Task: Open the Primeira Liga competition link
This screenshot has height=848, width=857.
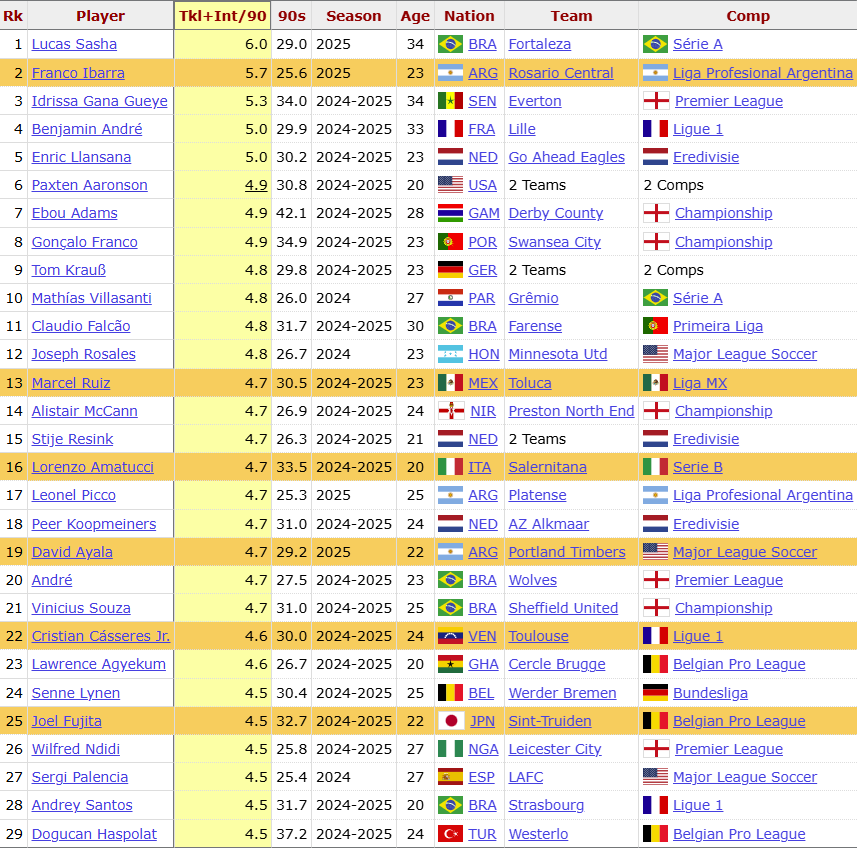Action: [718, 326]
